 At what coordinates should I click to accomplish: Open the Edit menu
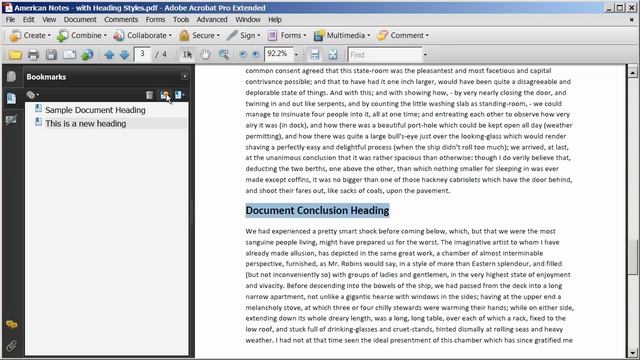(x=29, y=20)
